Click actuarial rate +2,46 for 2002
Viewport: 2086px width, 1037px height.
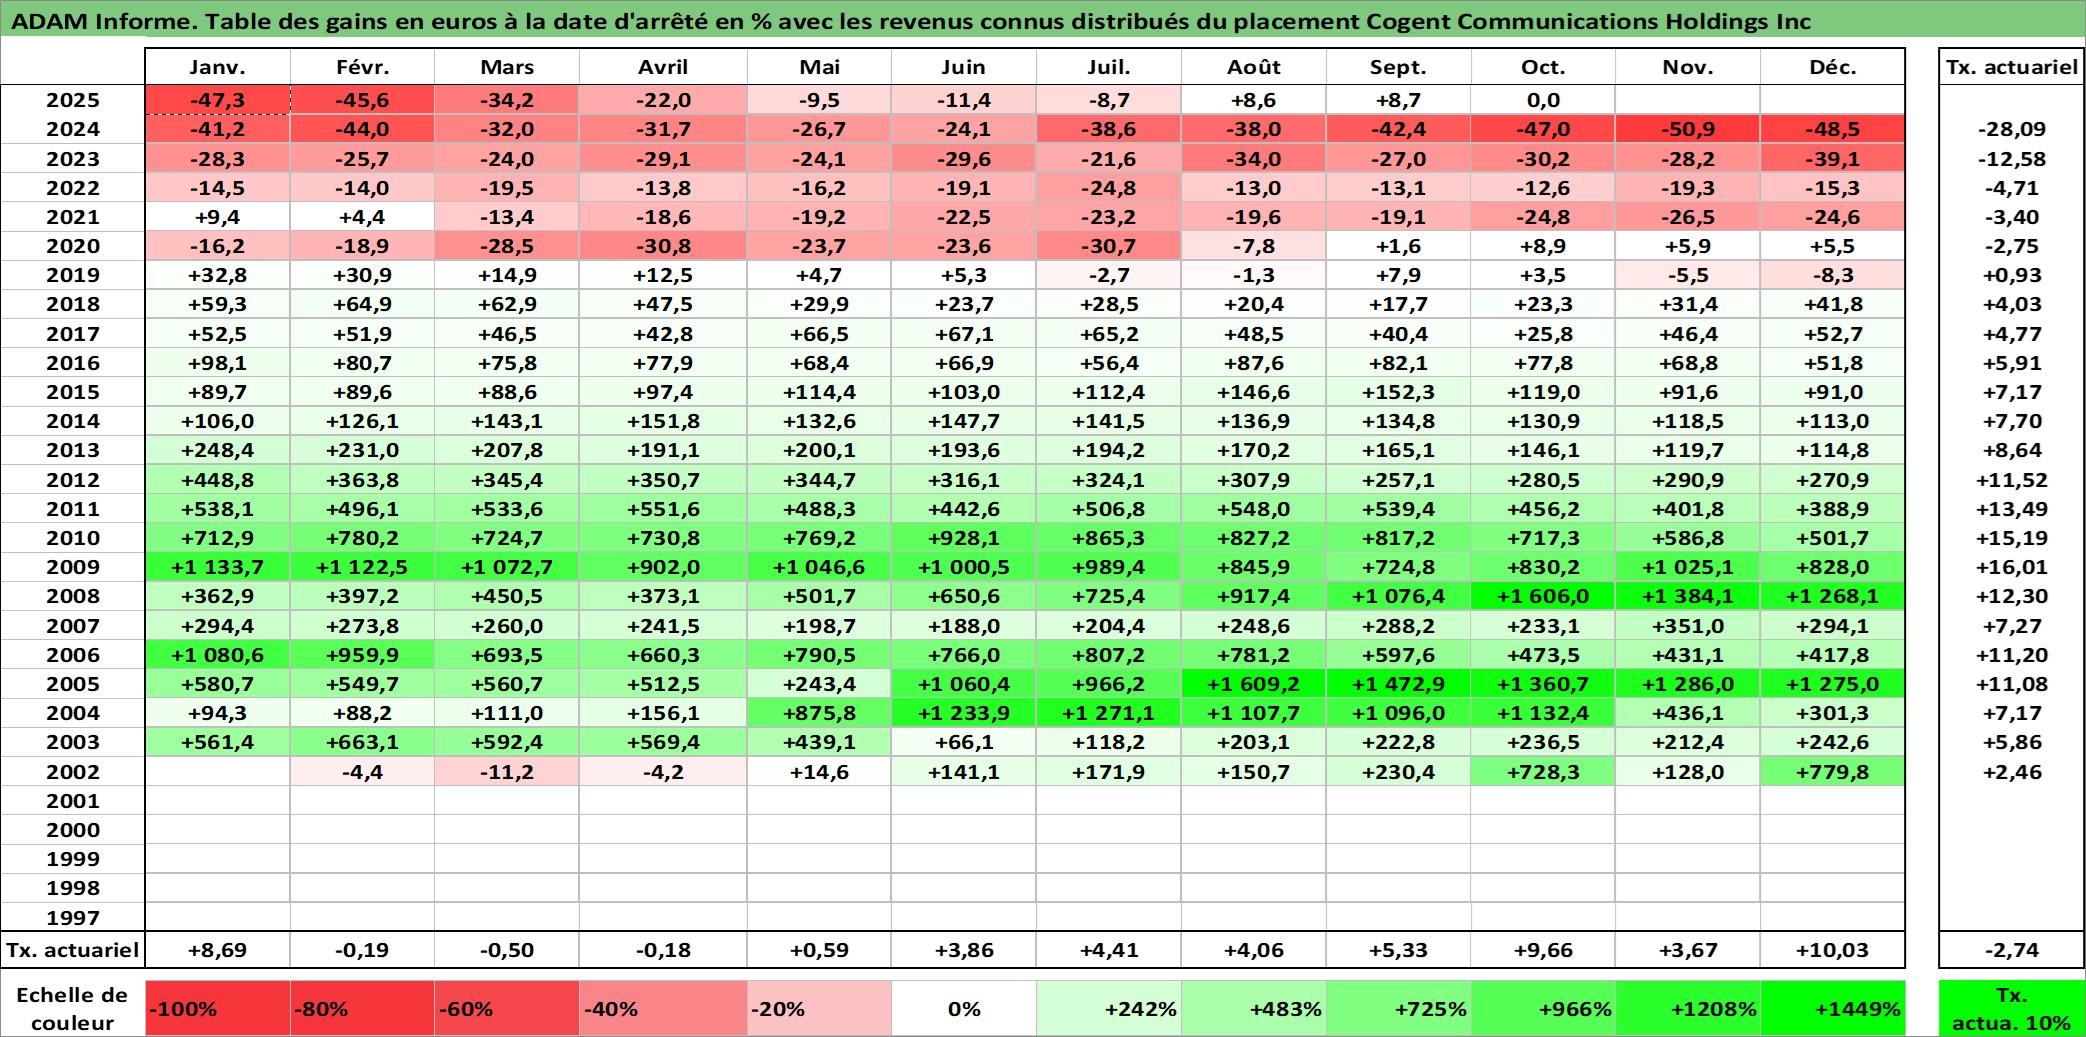(2012, 772)
